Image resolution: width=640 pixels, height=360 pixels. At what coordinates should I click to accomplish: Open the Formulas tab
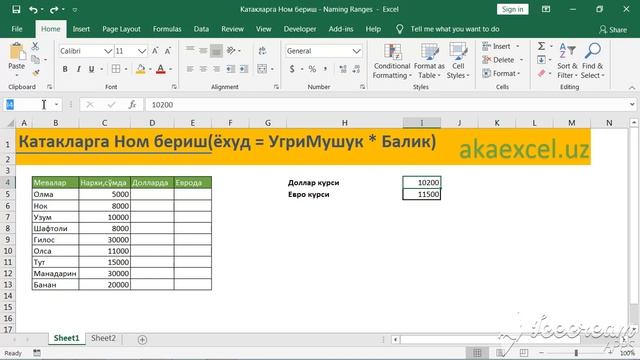pyautogui.click(x=167, y=29)
